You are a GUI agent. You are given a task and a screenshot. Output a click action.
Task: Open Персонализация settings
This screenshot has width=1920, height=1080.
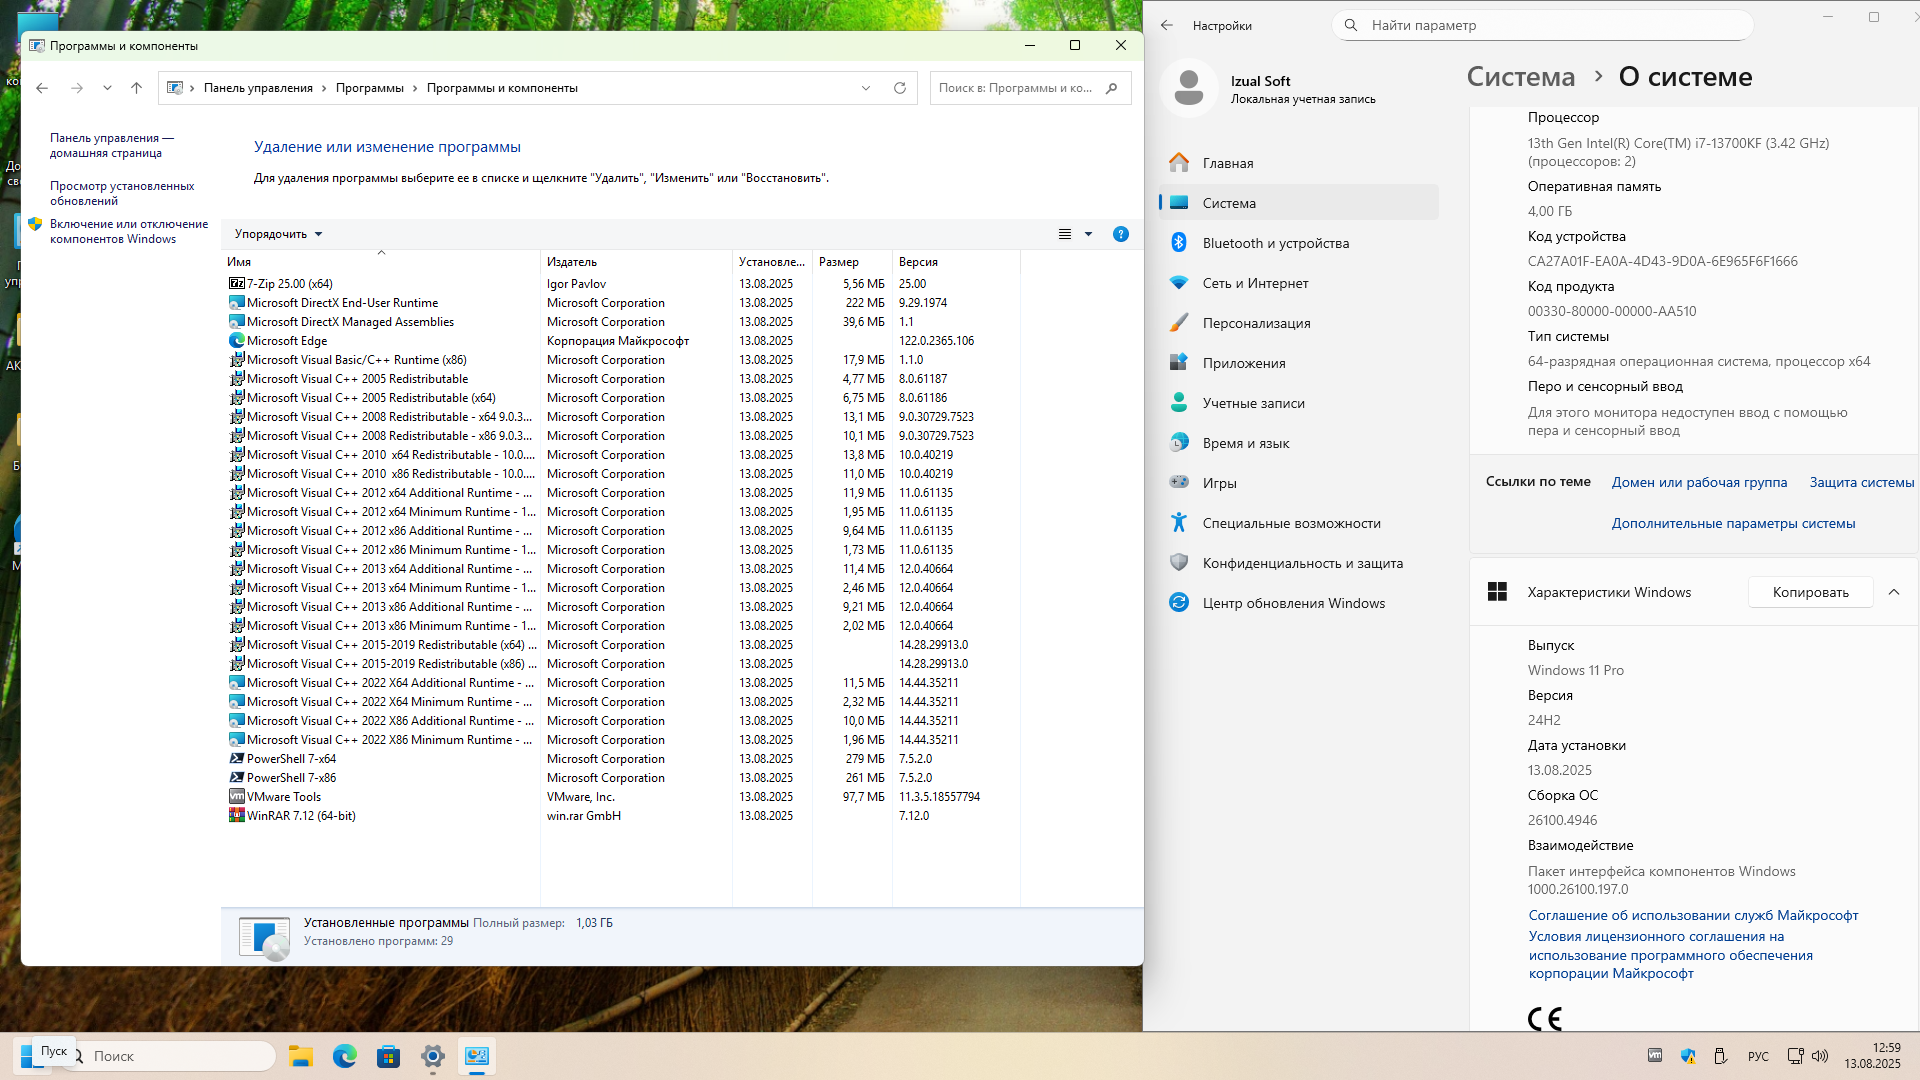pyautogui.click(x=1298, y=323)
